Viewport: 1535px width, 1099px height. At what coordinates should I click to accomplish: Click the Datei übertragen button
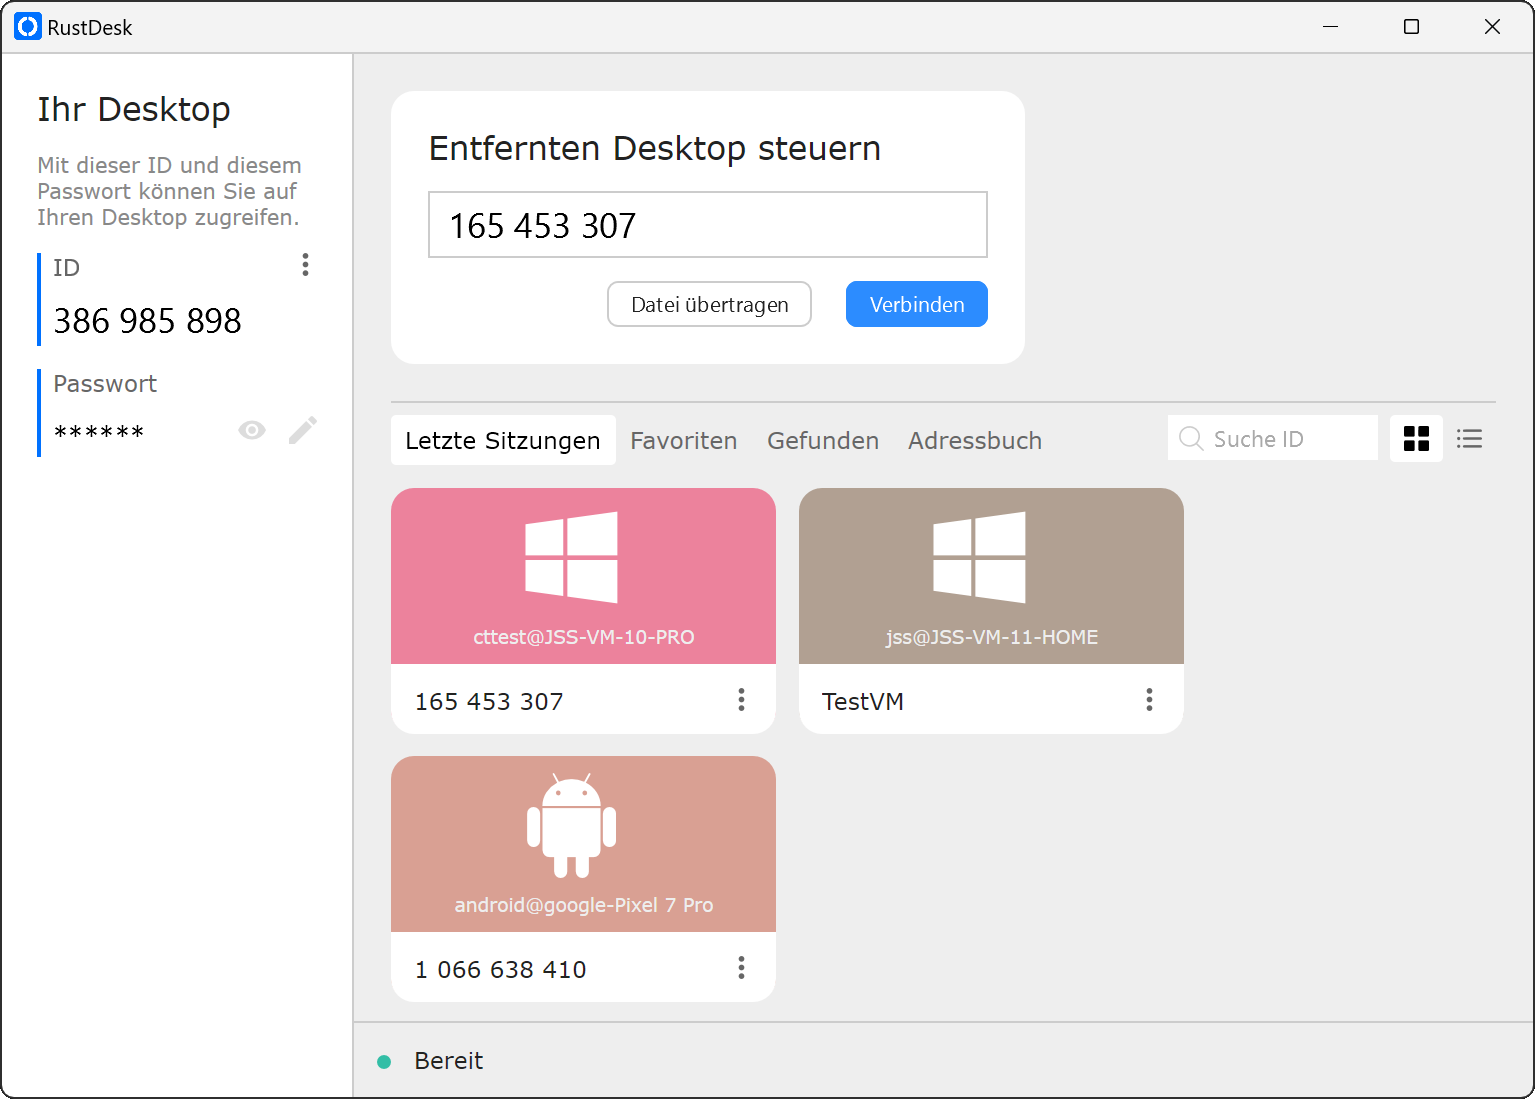tap(709, 305)
